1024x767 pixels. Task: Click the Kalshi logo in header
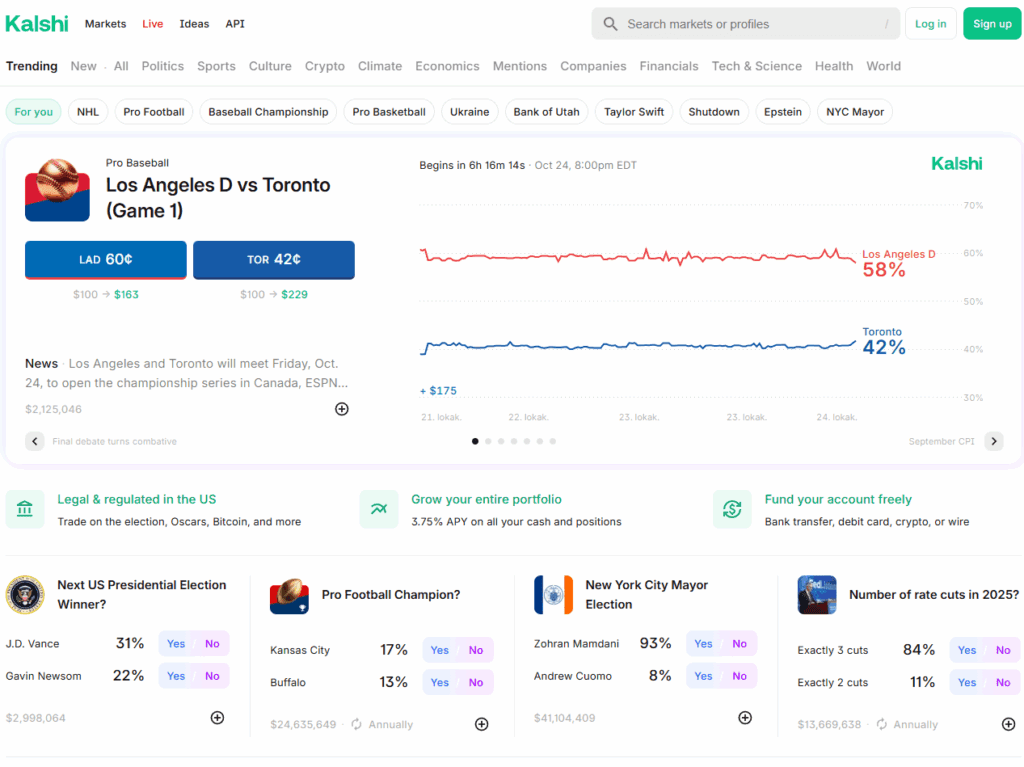coord(37,23)
